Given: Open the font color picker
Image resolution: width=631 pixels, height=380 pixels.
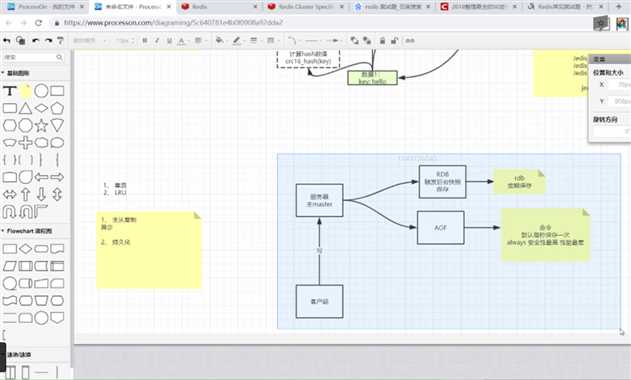Looking at the screenshot, I should coord(182,41).
